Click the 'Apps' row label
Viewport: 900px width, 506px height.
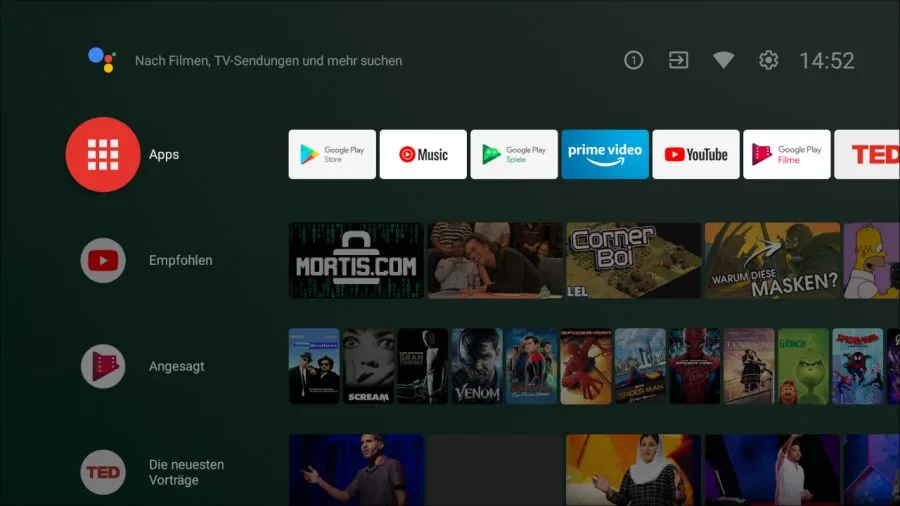click(x=164, y=154)
